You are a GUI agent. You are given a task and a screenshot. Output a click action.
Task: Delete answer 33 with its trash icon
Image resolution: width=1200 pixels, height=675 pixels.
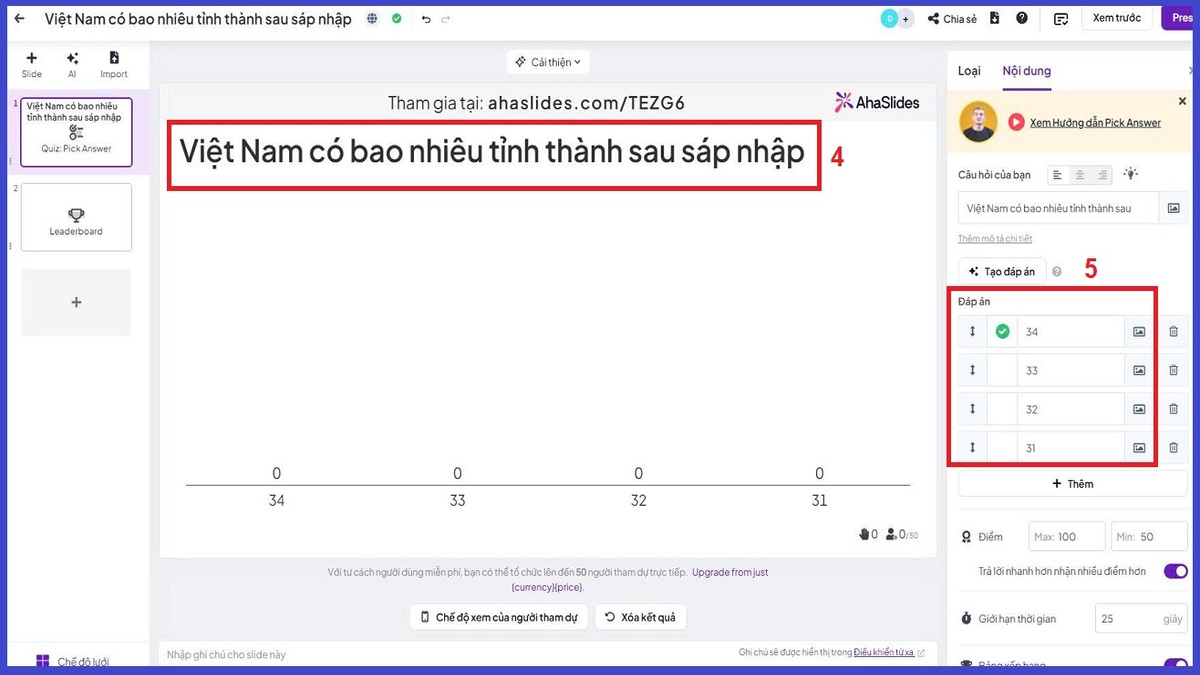pos(1174,370)
